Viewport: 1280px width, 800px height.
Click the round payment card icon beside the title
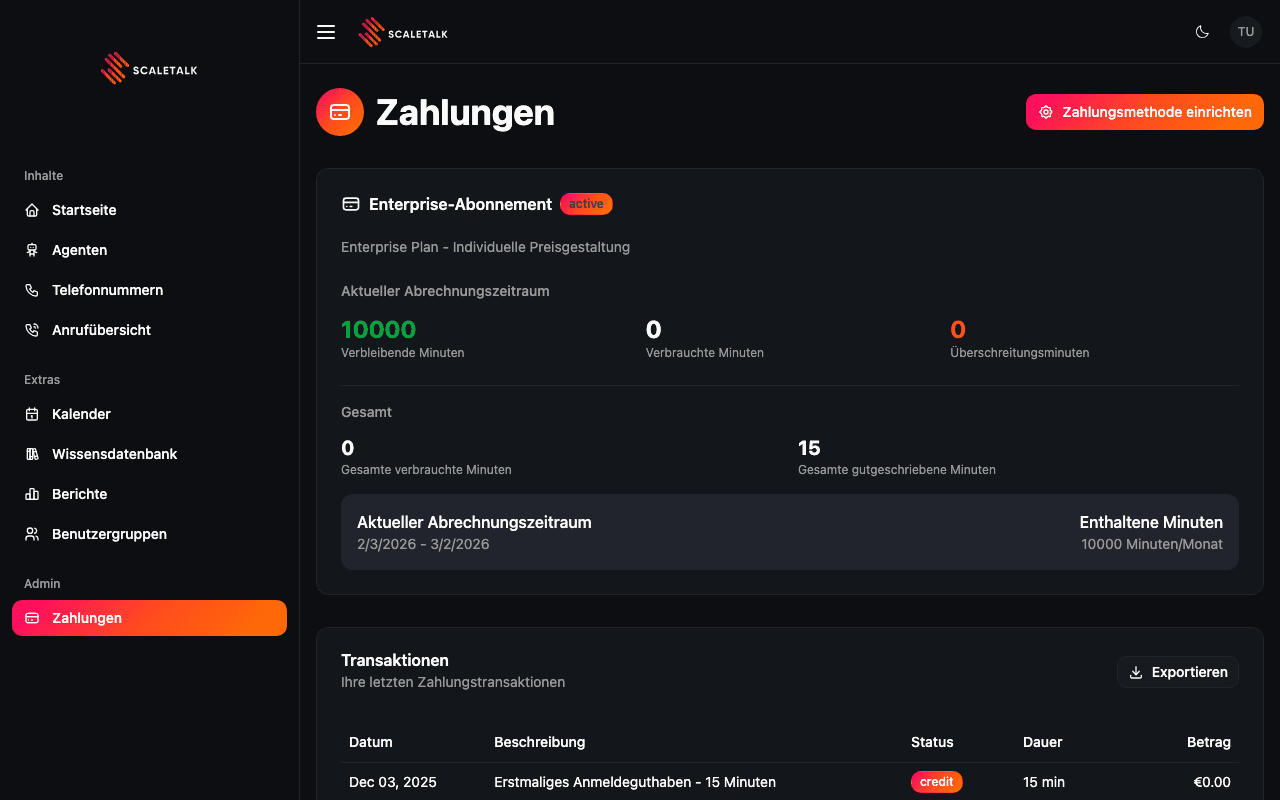[340, 112]
